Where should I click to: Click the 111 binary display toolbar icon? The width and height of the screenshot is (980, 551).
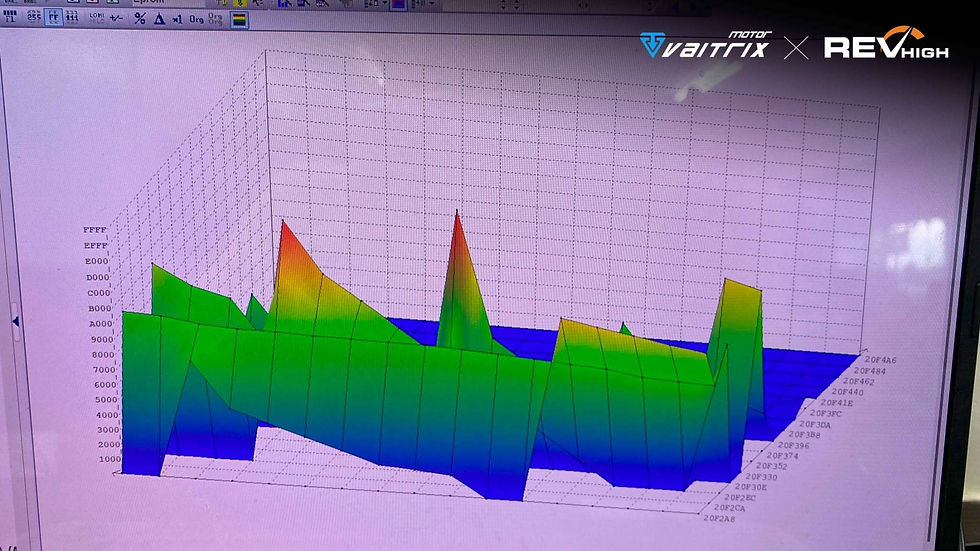pyautogui.click(x=72, y=17)
